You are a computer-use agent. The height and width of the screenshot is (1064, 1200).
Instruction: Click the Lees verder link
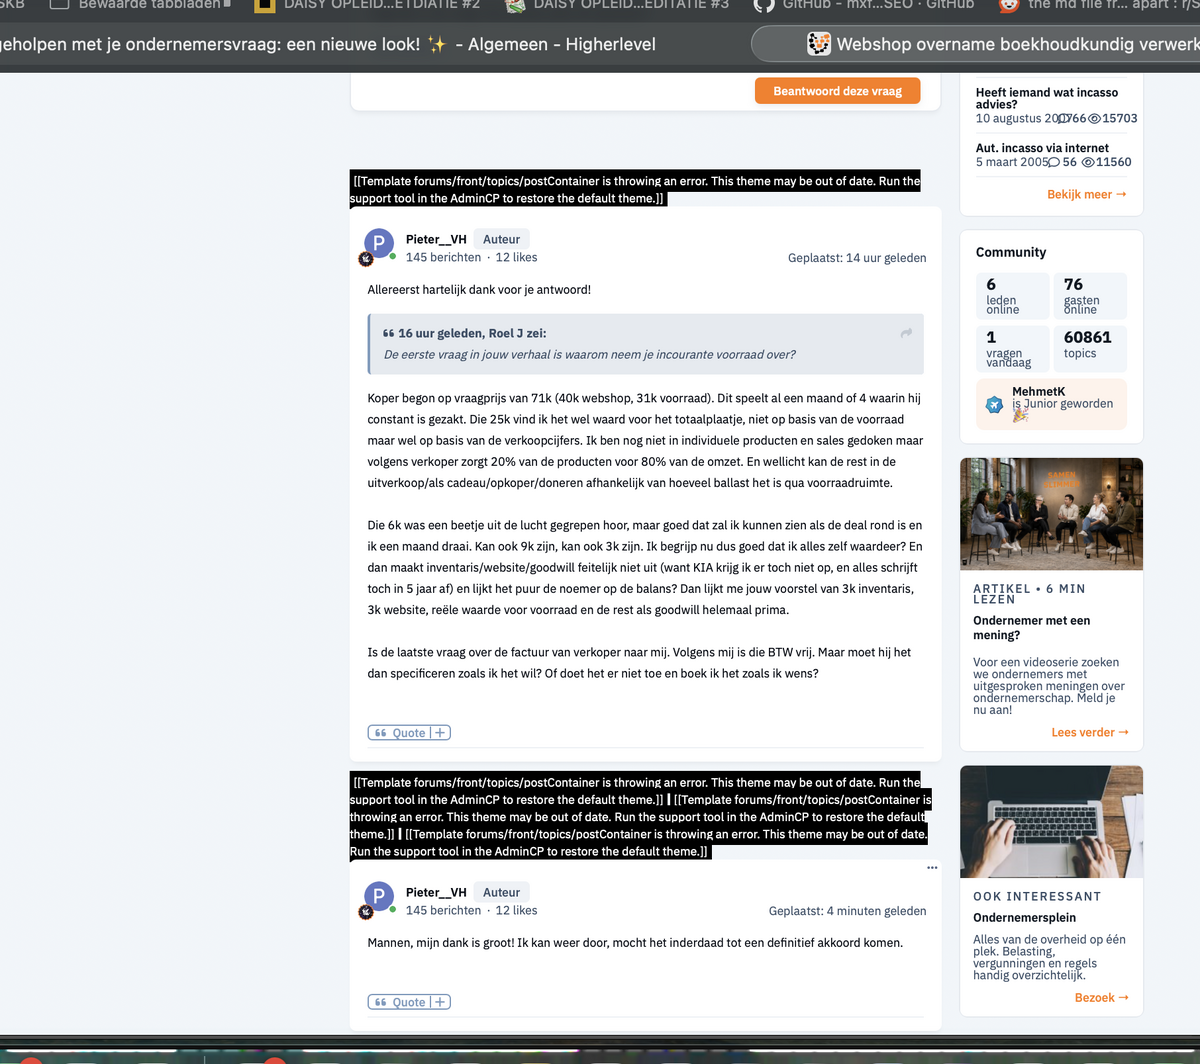tap(1090, 732)
